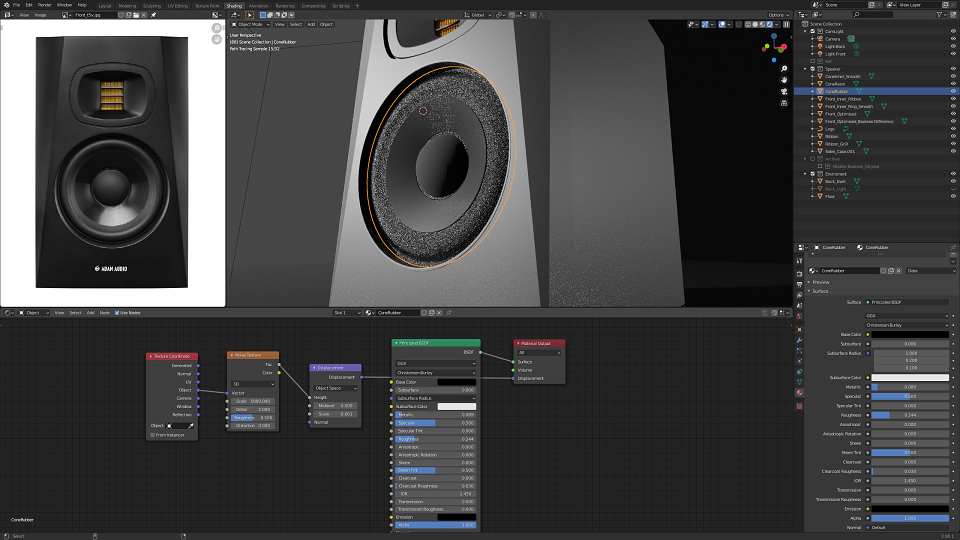The image size is (960, 540).
Task: Click the pause render preview icon
Action: click(786, 24)
